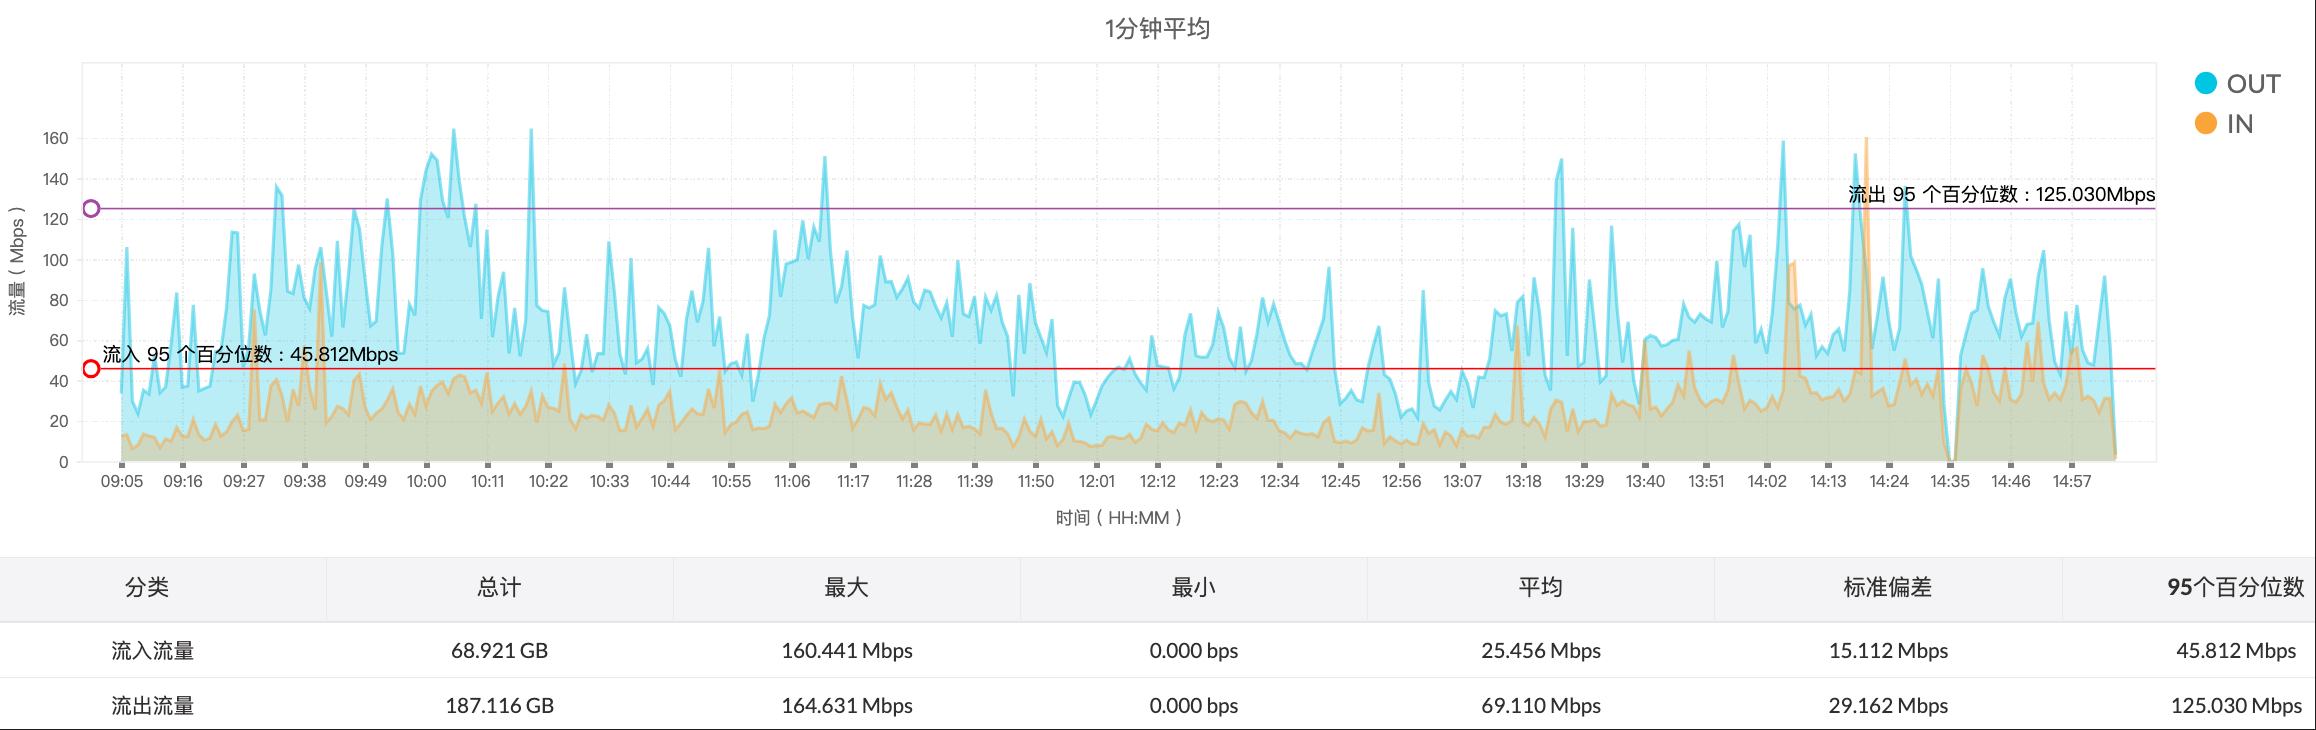Click the 分类 column header
Screen dimensions: 2316x730
pyautogui.click(x=147, y=588)
